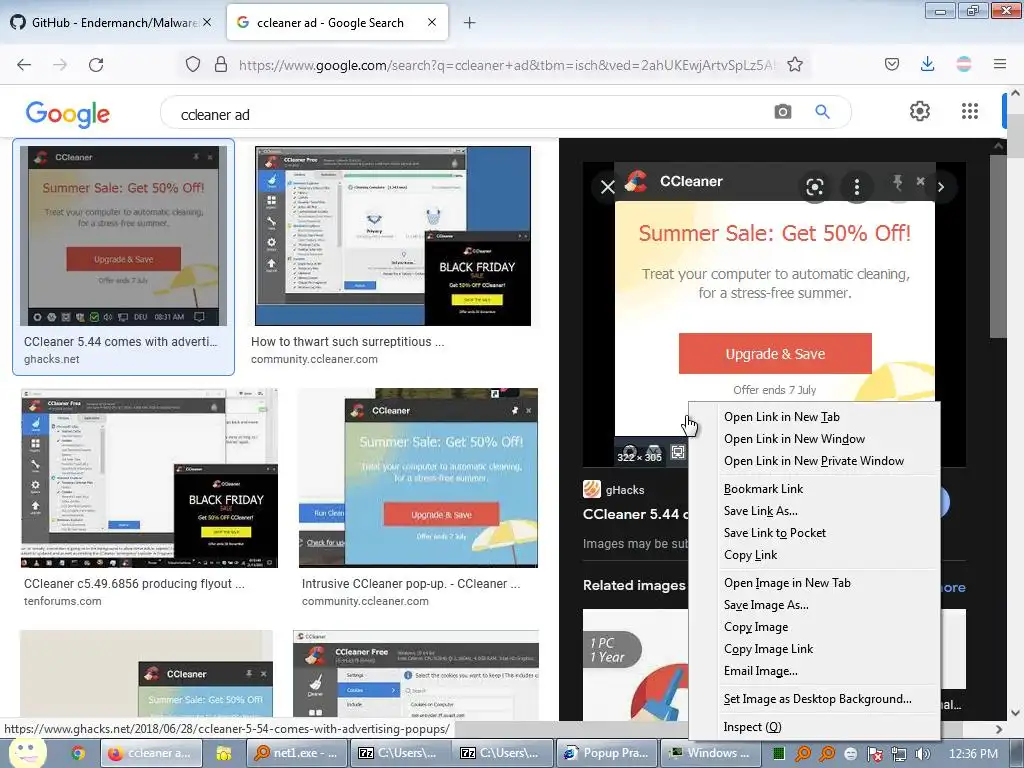
Task: Open the 'Intrusive CCleaner pop-up' thumbnail
Action: pos(419,478)
